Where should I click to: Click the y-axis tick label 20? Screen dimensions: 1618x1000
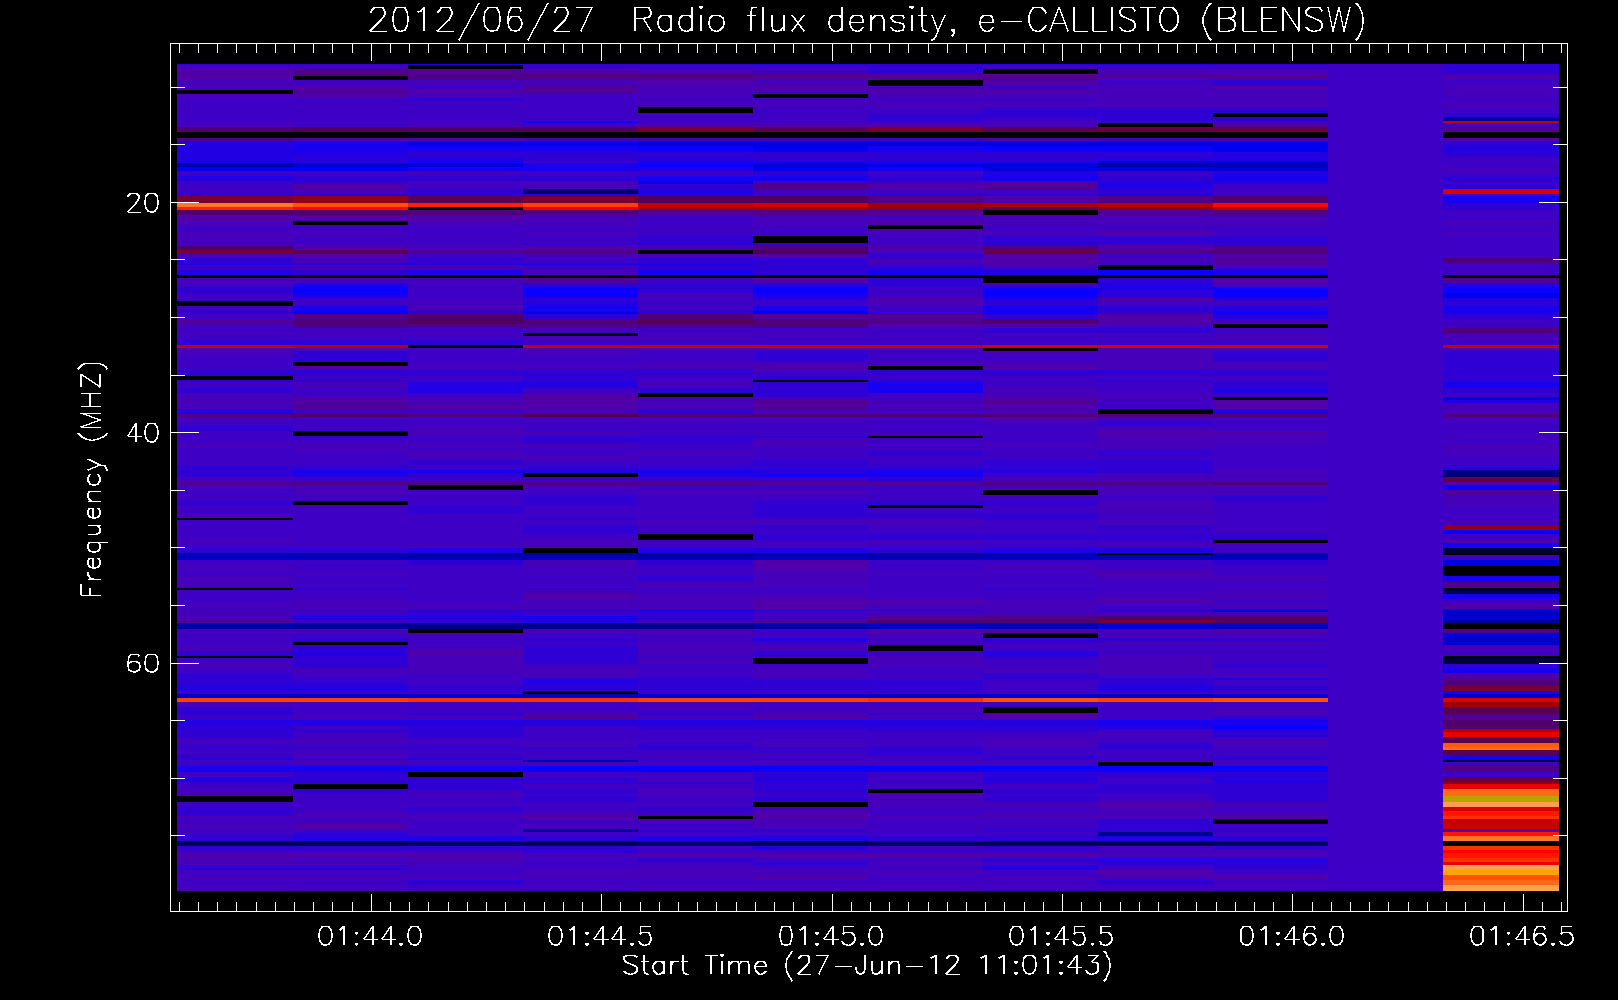point(143,203)
